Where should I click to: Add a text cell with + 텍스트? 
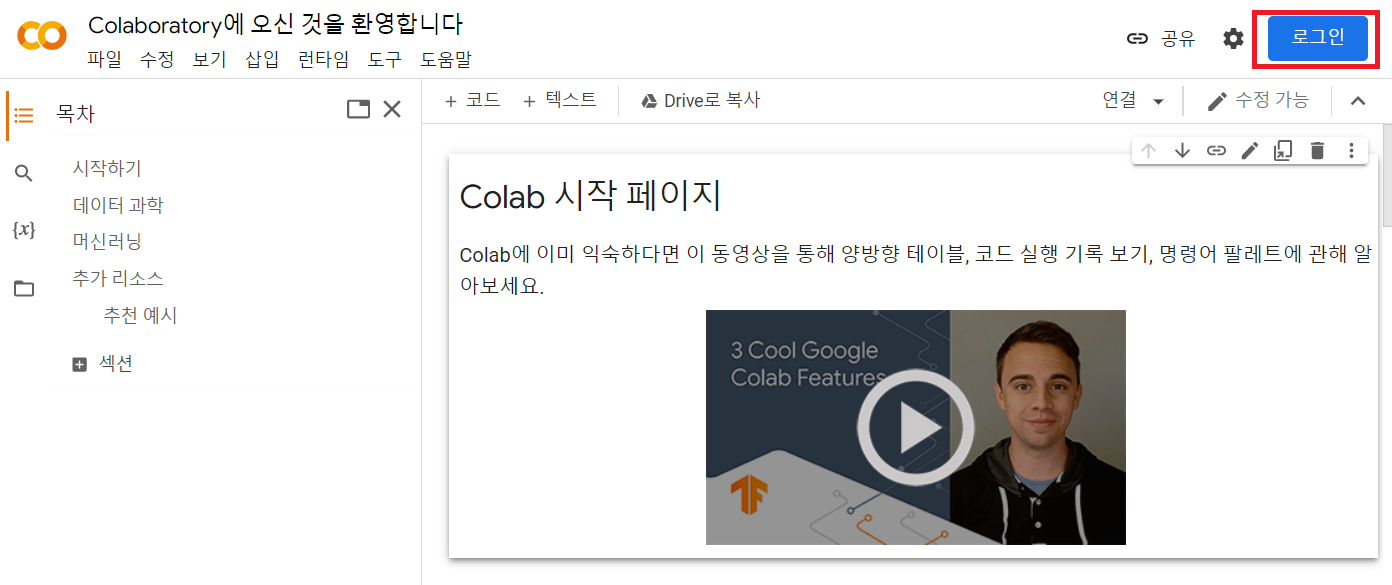[560, 100]
